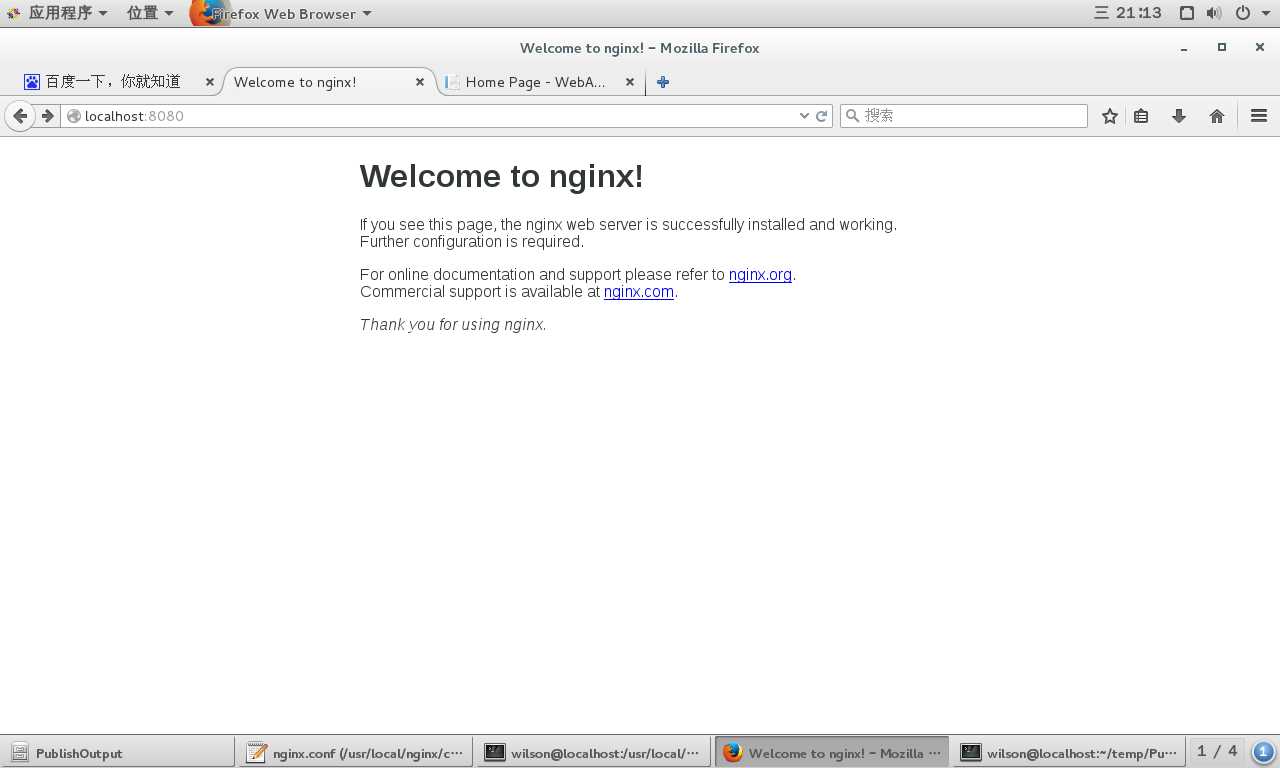Switch to the Baidu tab
The image size is (1280, 768).
tap(112, 82)
